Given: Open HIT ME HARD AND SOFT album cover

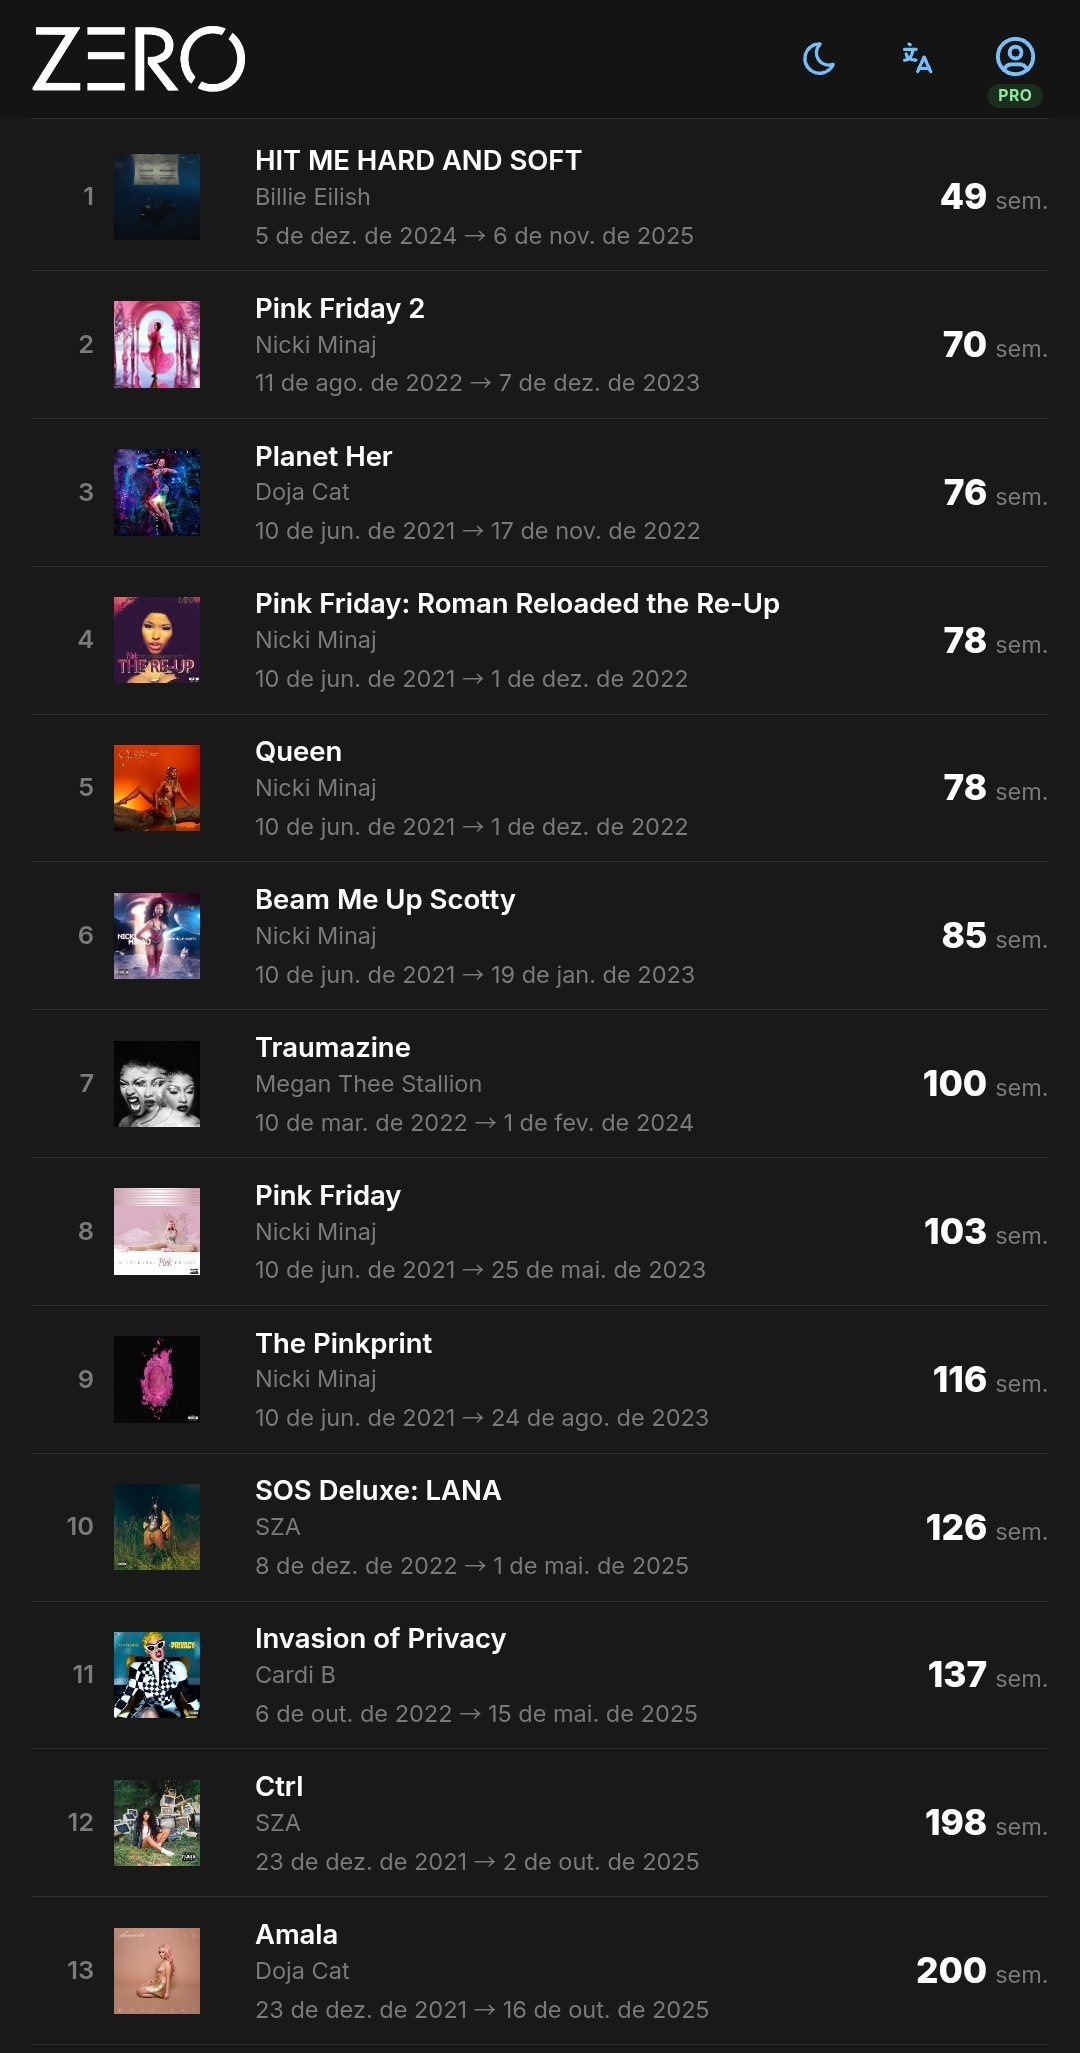Looking at the screenshot, I should coord(157,196).
